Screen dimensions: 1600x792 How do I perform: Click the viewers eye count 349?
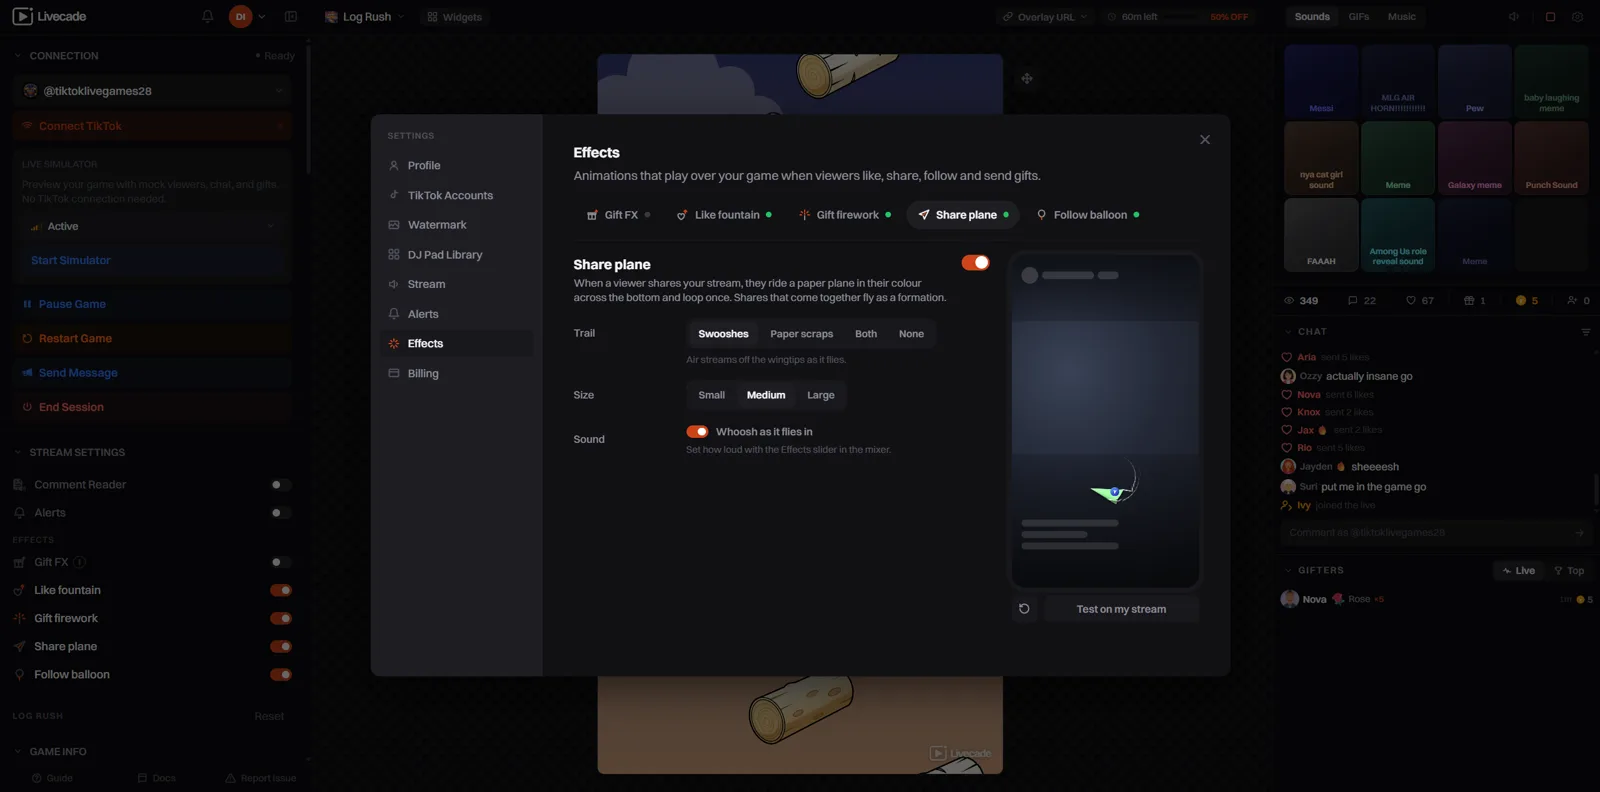tap(1301, 300)
